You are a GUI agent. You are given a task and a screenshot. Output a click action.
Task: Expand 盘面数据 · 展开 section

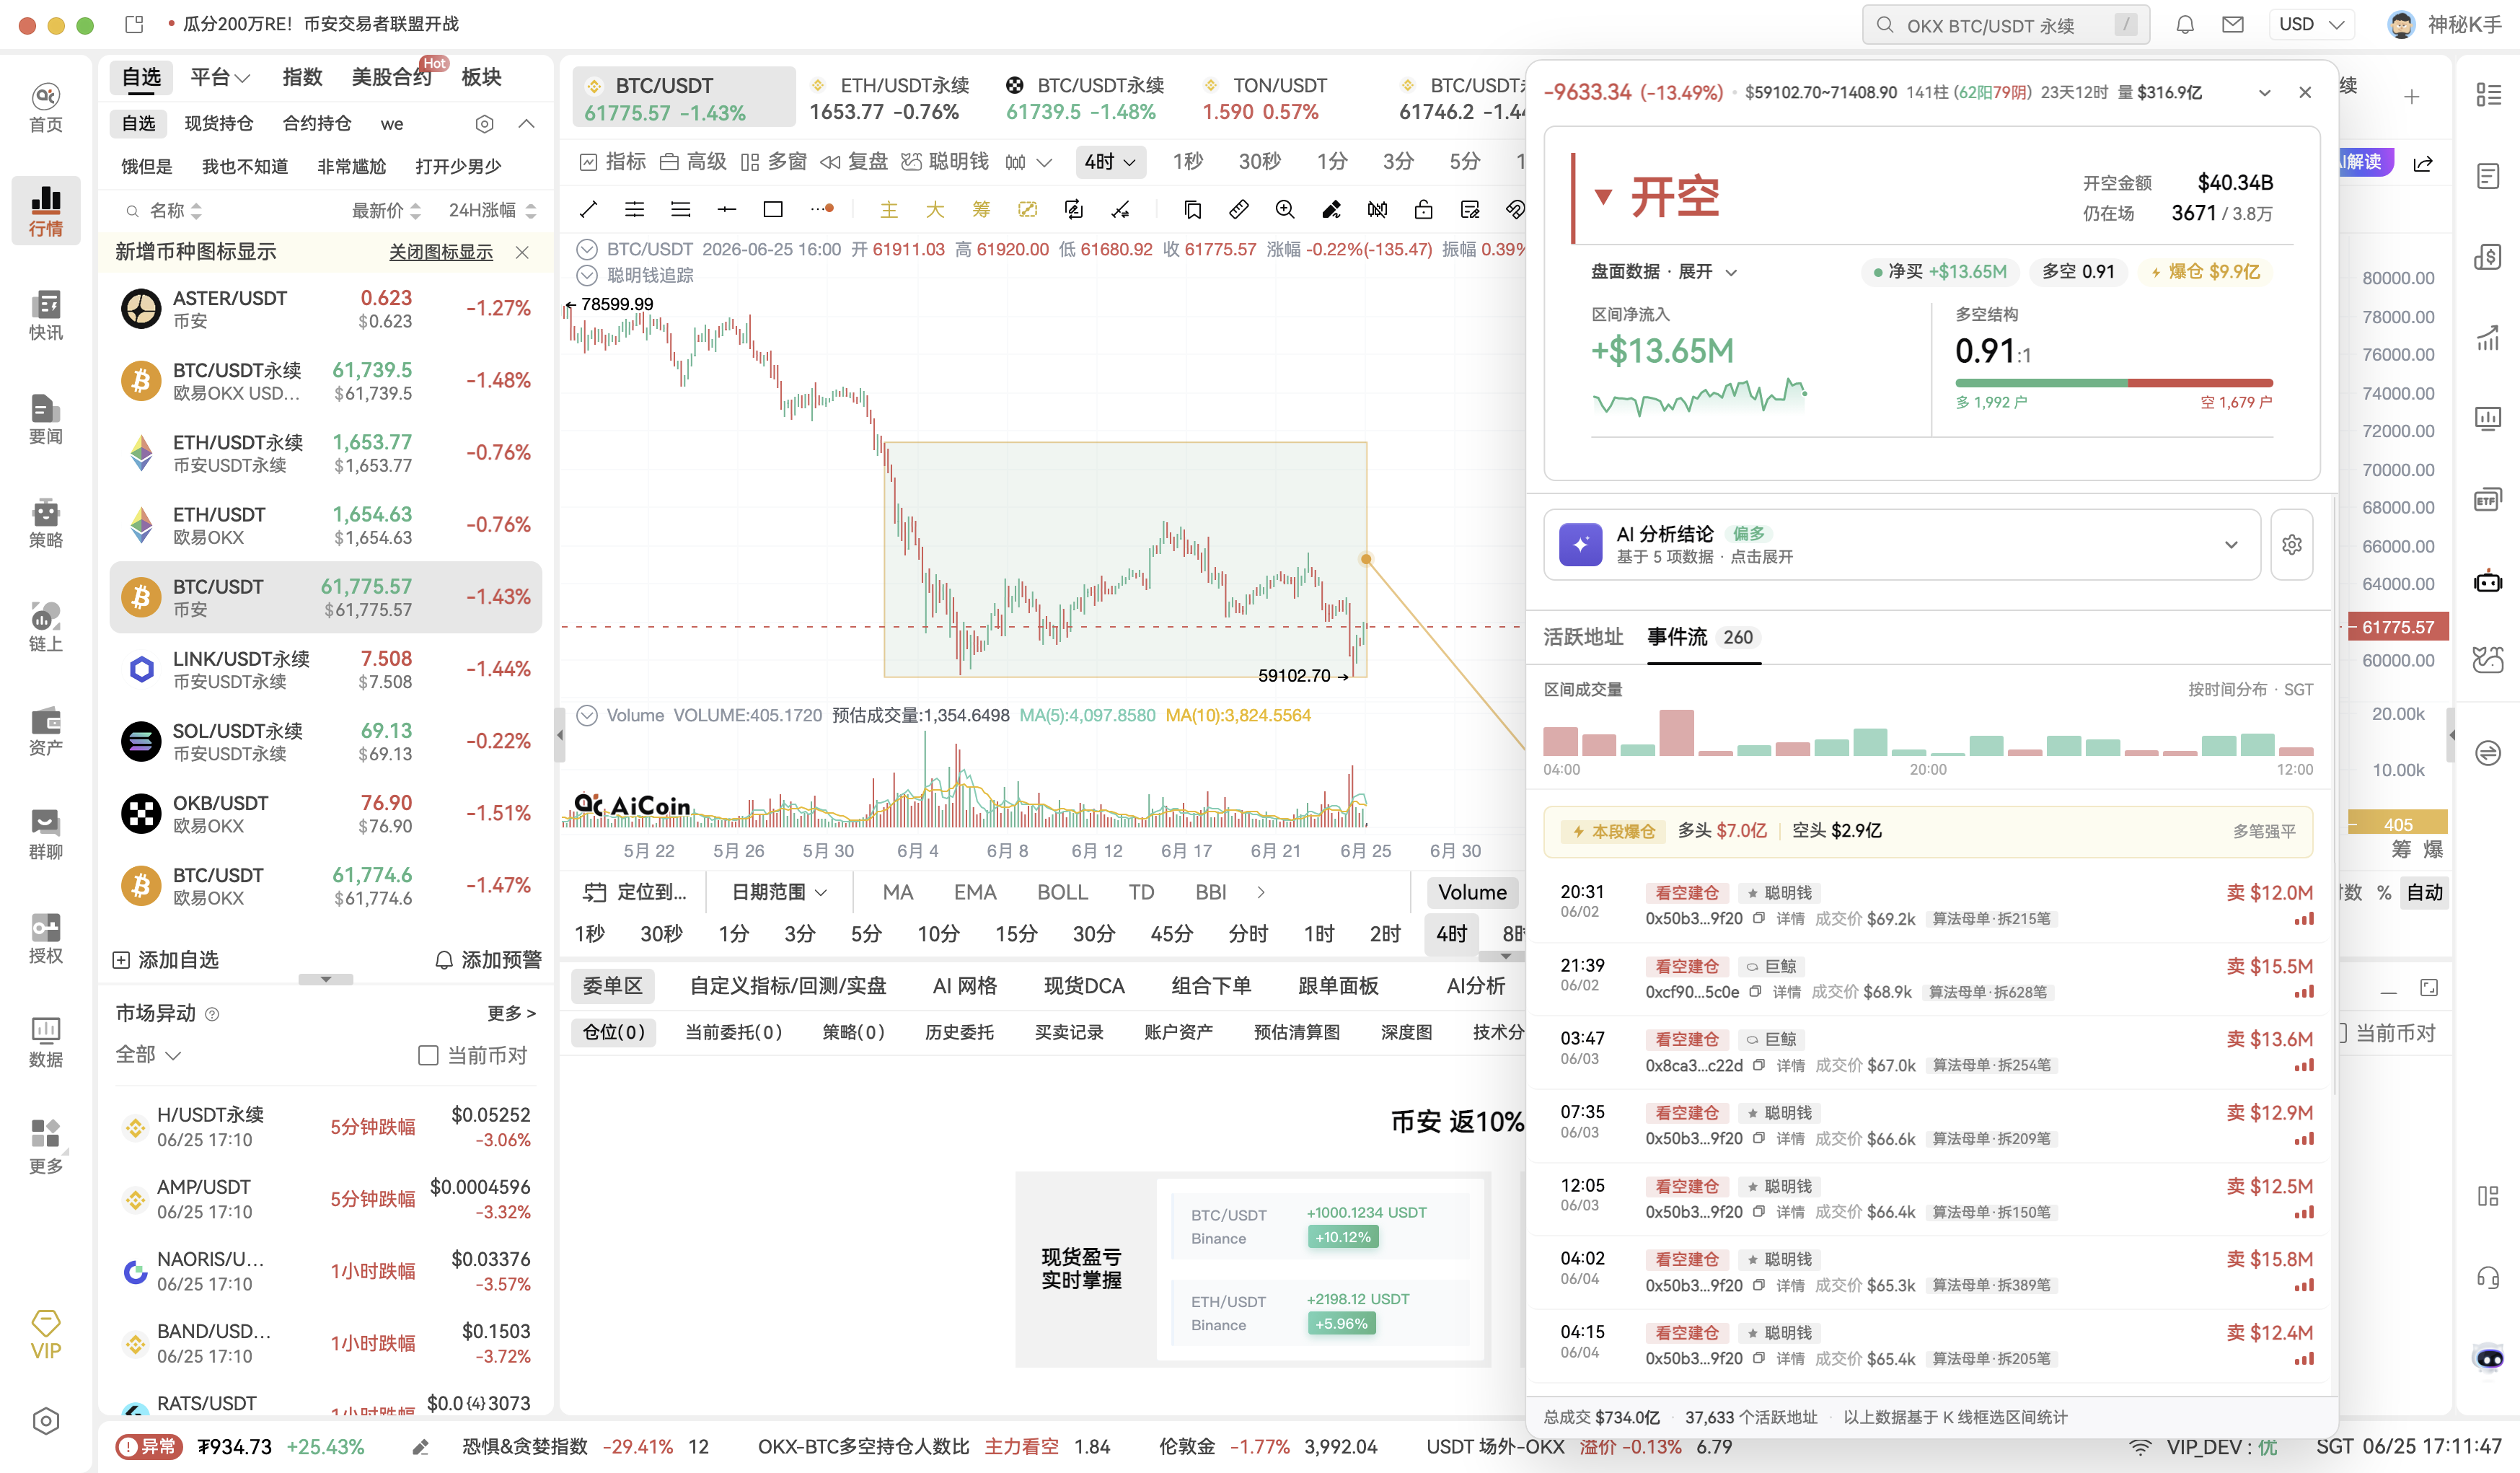coord(1664,271)
